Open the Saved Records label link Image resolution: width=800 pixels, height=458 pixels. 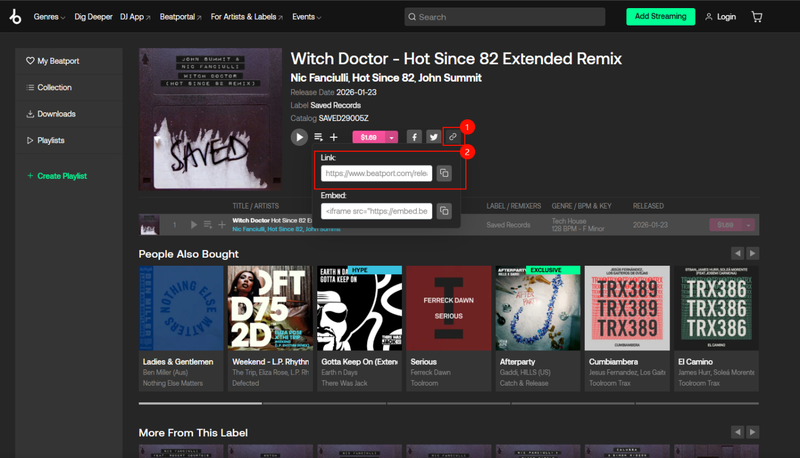(x=335, y=106)
